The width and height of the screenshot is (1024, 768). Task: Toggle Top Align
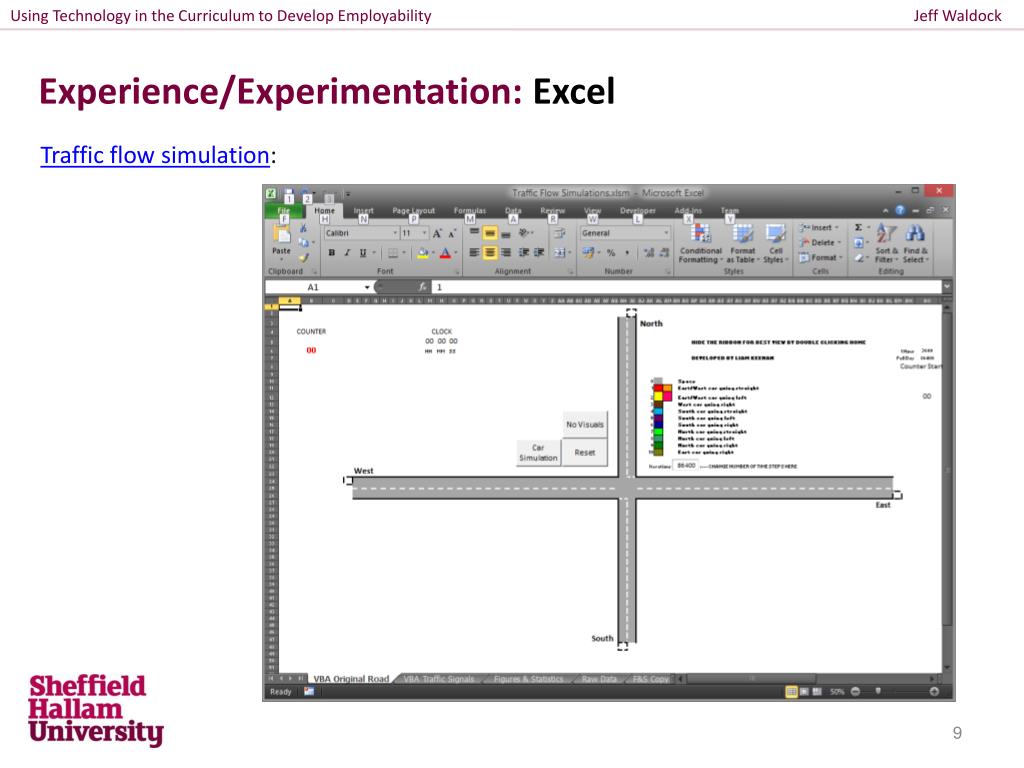pyautogui.click(x=475, y=233)
